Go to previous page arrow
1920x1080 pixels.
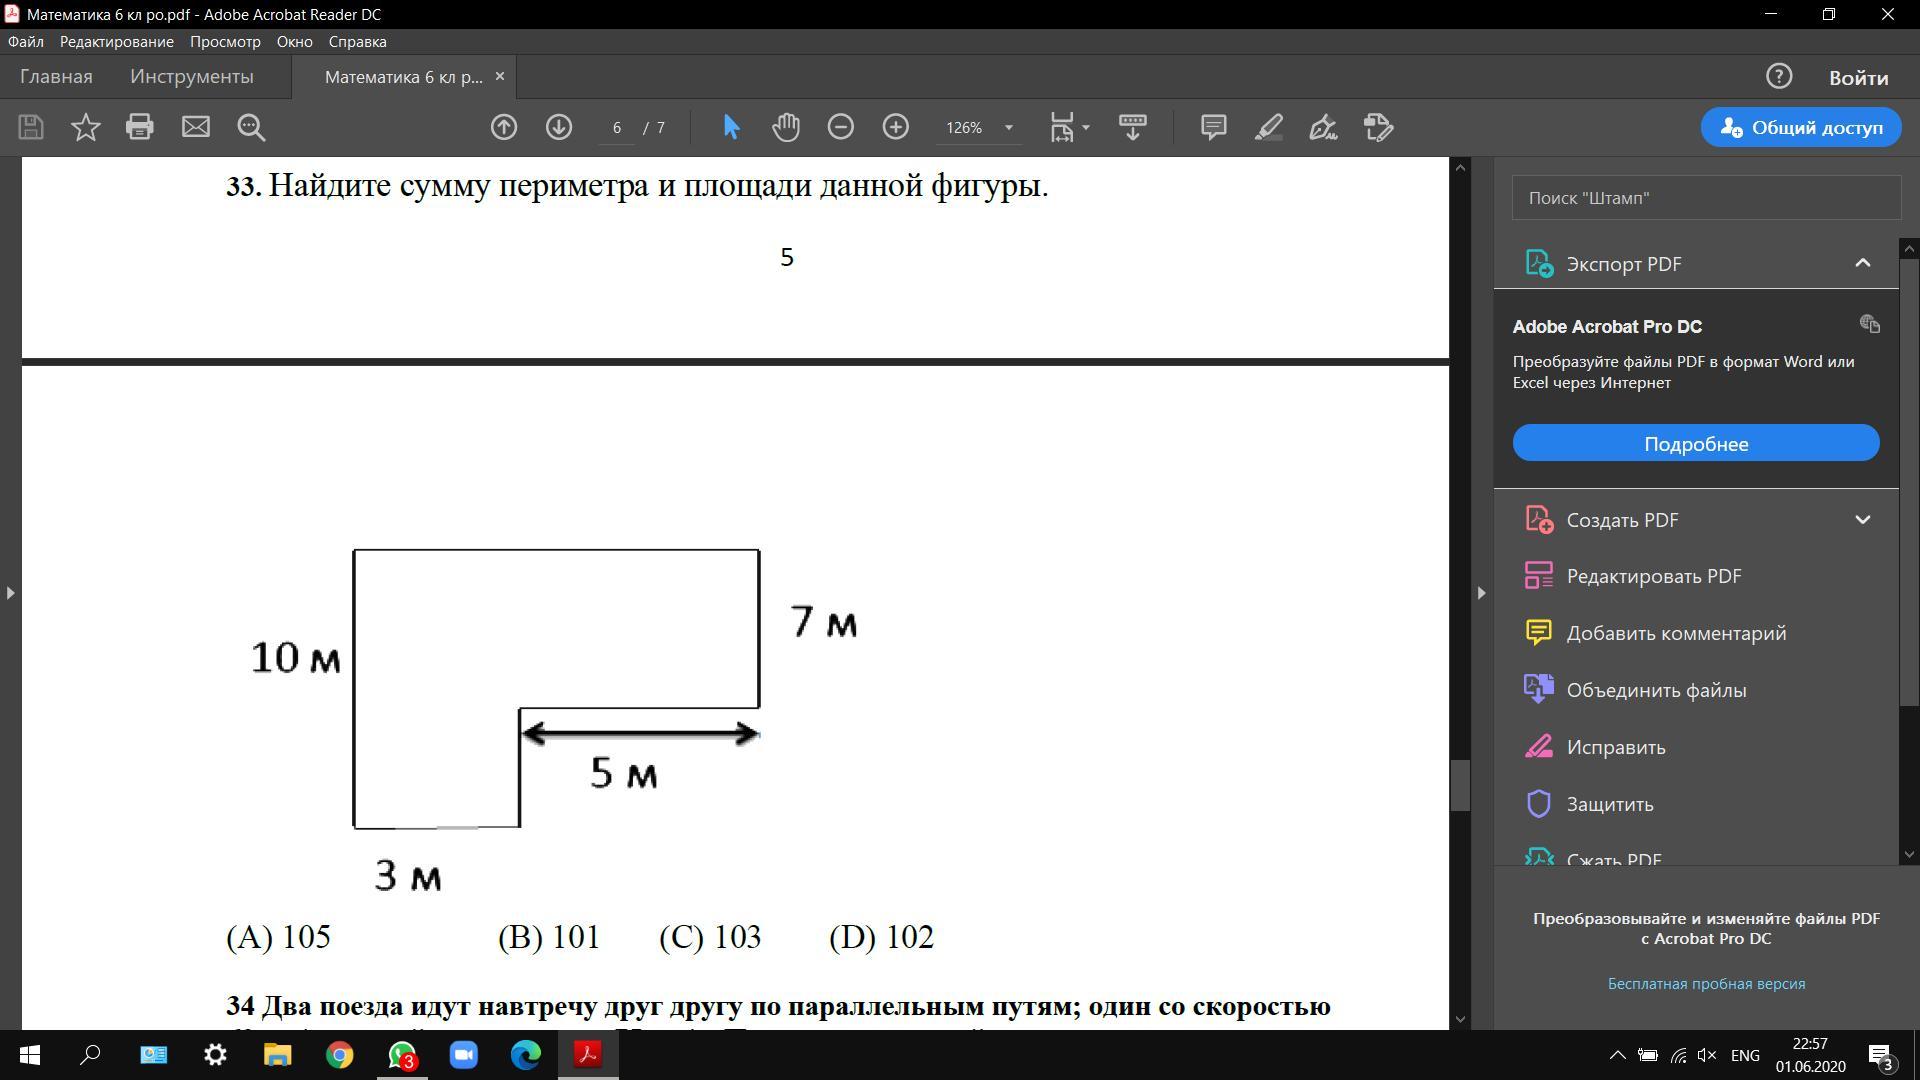point(504,127)
